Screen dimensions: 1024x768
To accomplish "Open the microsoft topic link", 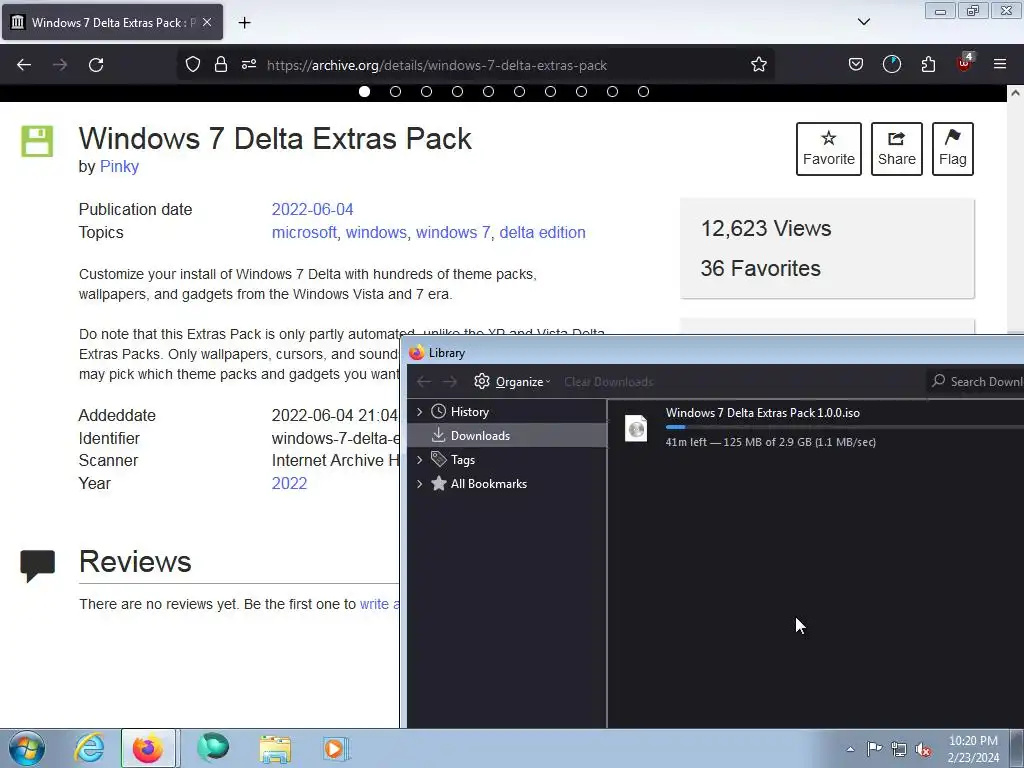I will [304, 232].
